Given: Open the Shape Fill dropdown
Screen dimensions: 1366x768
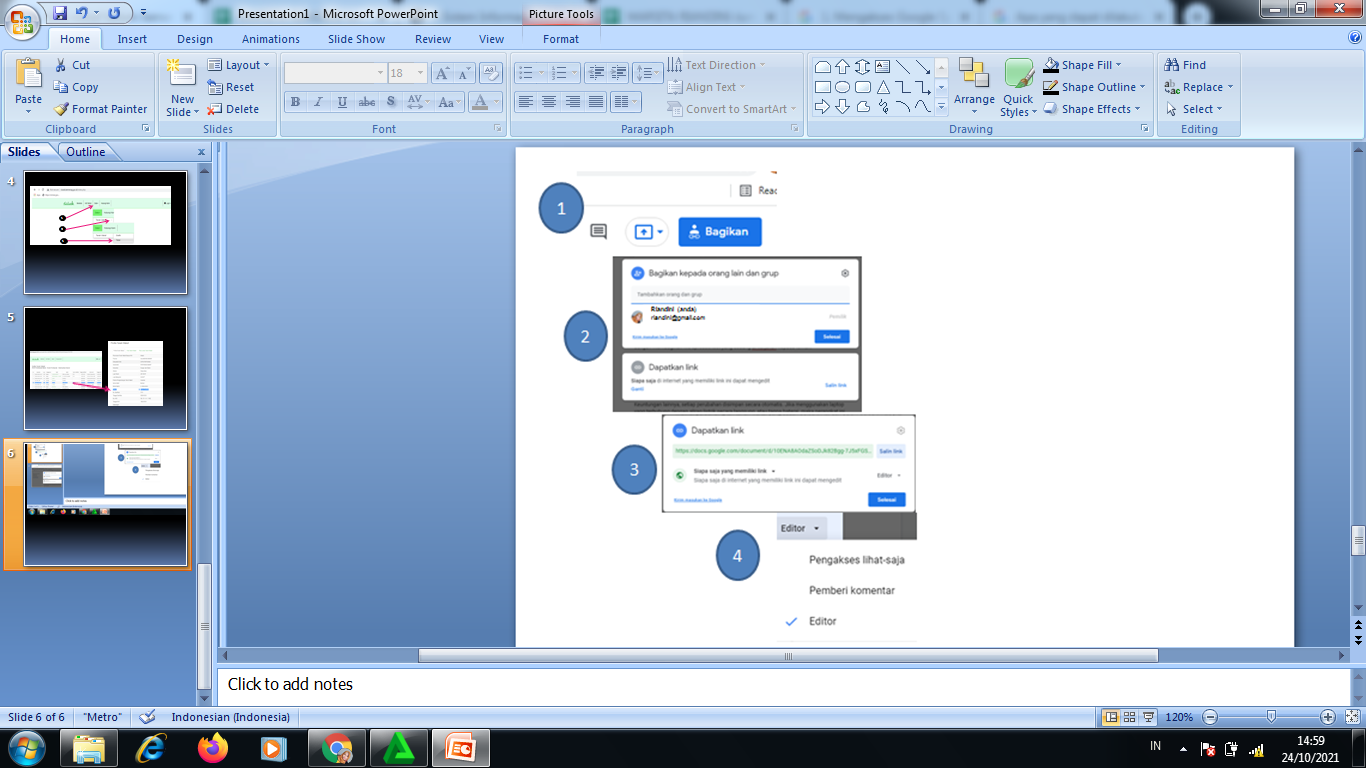Looking at the screenshot, I should pos(1083,65).
